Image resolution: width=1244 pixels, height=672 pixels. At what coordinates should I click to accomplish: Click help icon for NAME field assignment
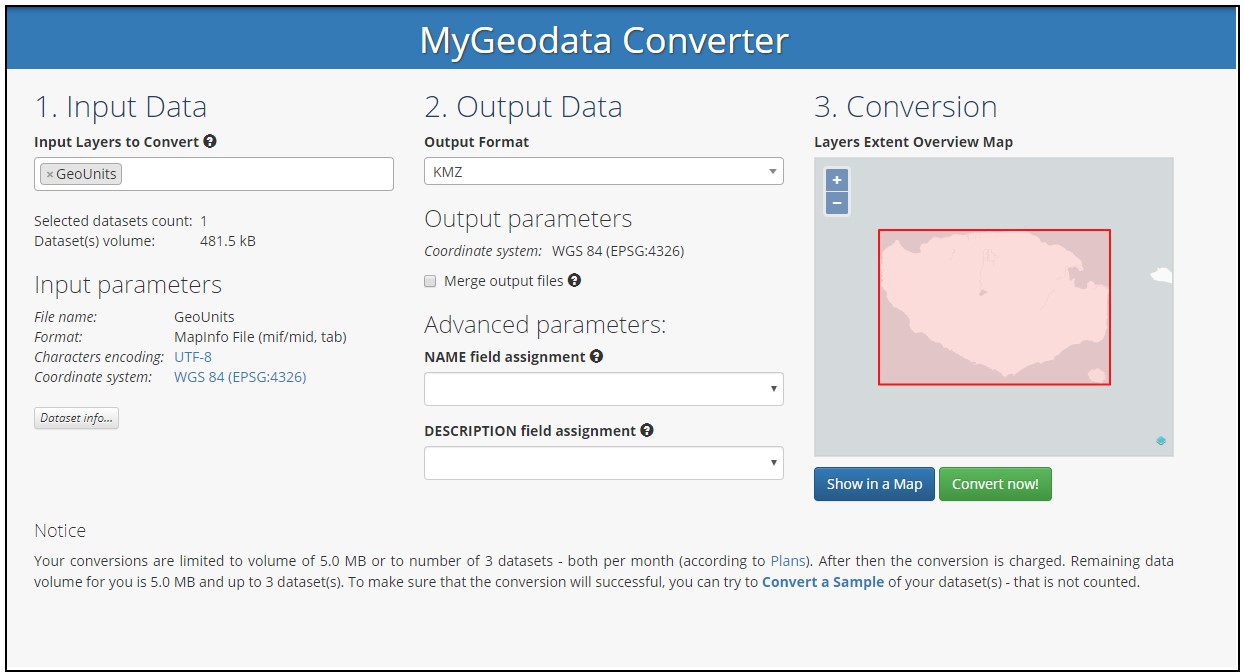coord(597,356)
